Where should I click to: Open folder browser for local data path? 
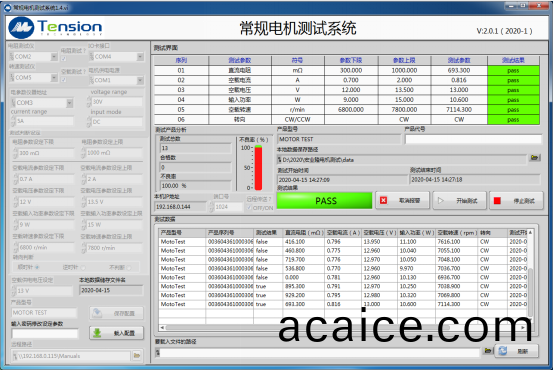[535, 157]
